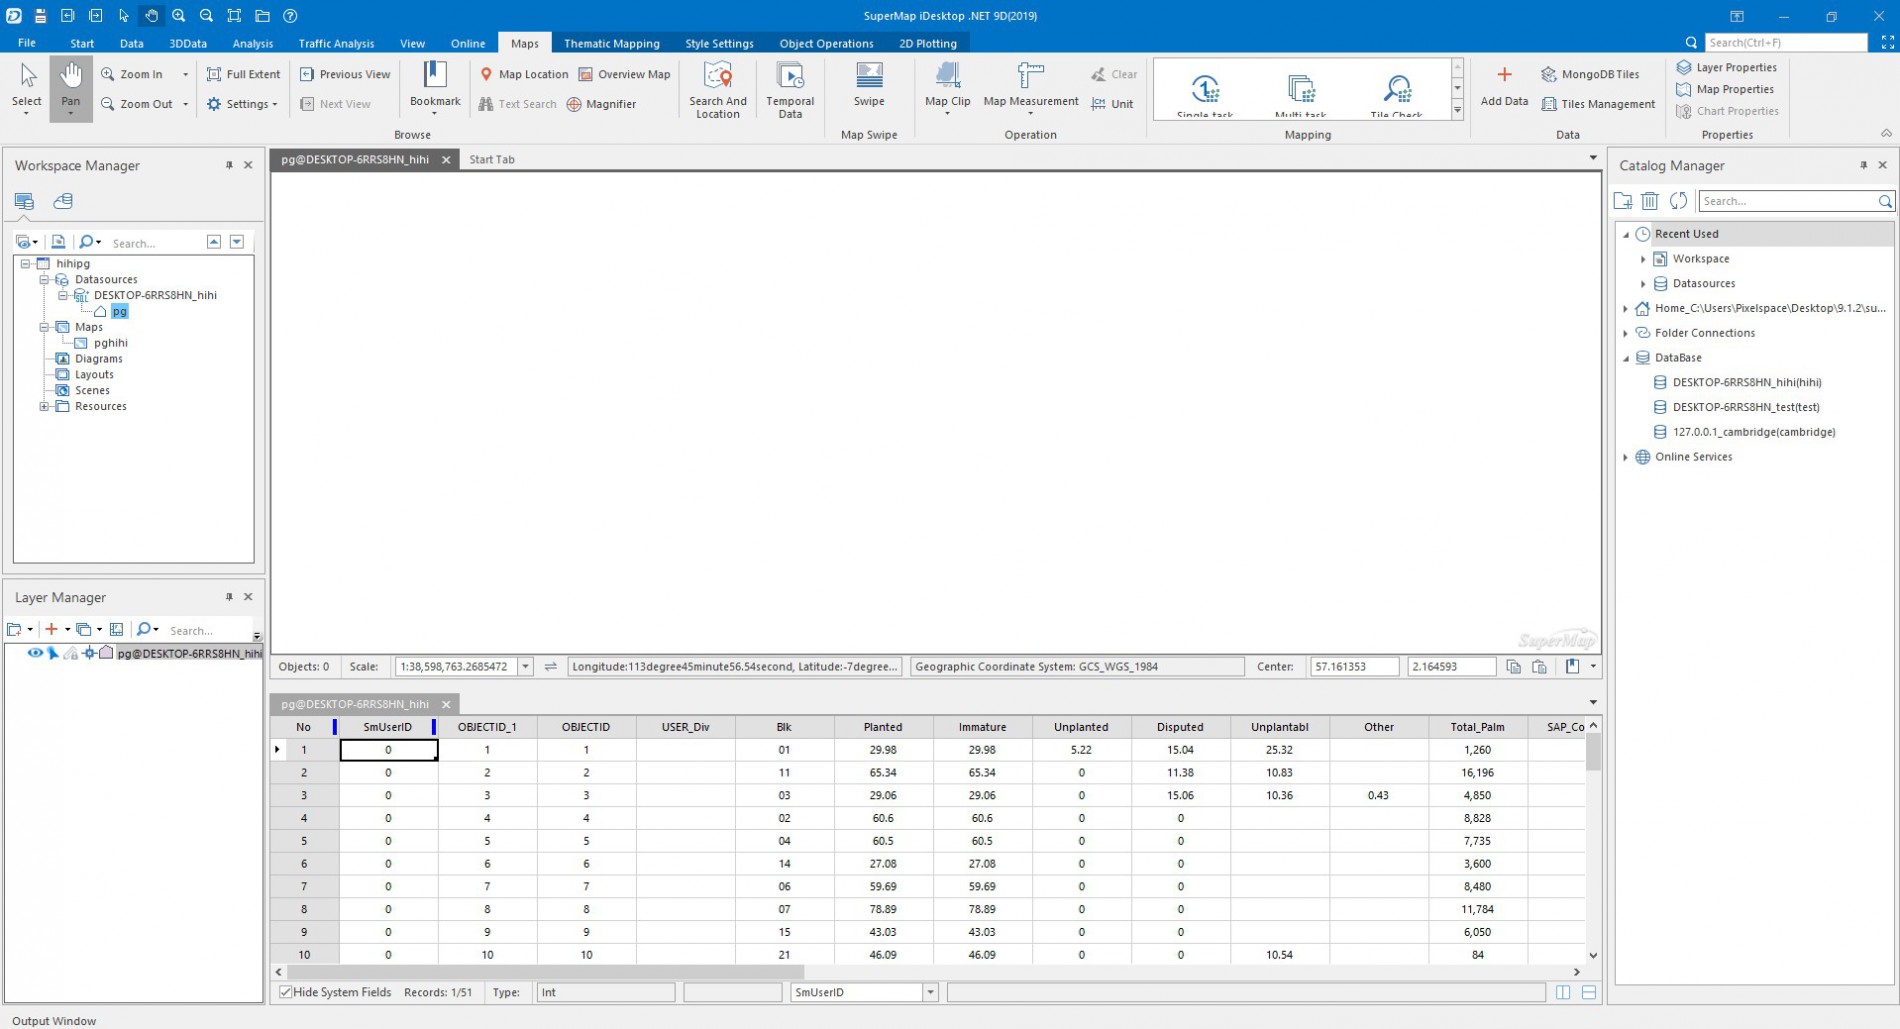Close the pg@DESKTOP-6RRS8HN_hihi map tab

[x=446, y=160]
